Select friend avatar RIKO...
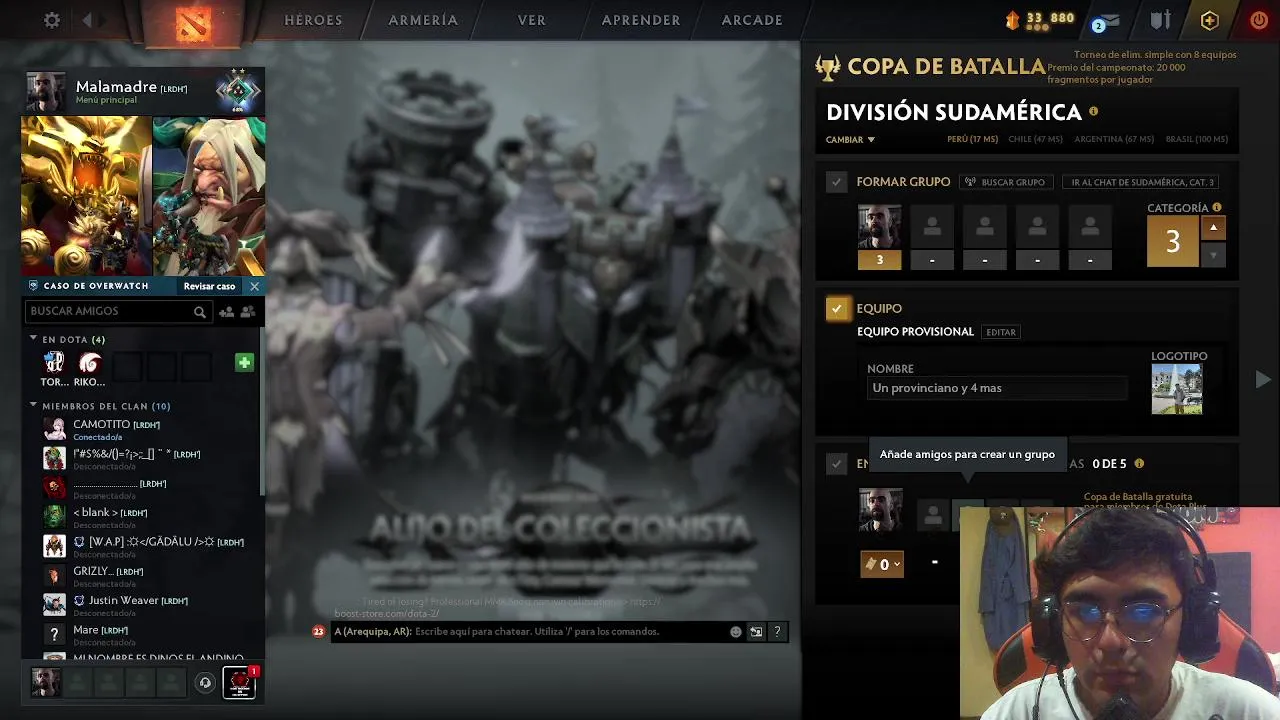This screenshot has height=720, width=1280. coord(89,363)
